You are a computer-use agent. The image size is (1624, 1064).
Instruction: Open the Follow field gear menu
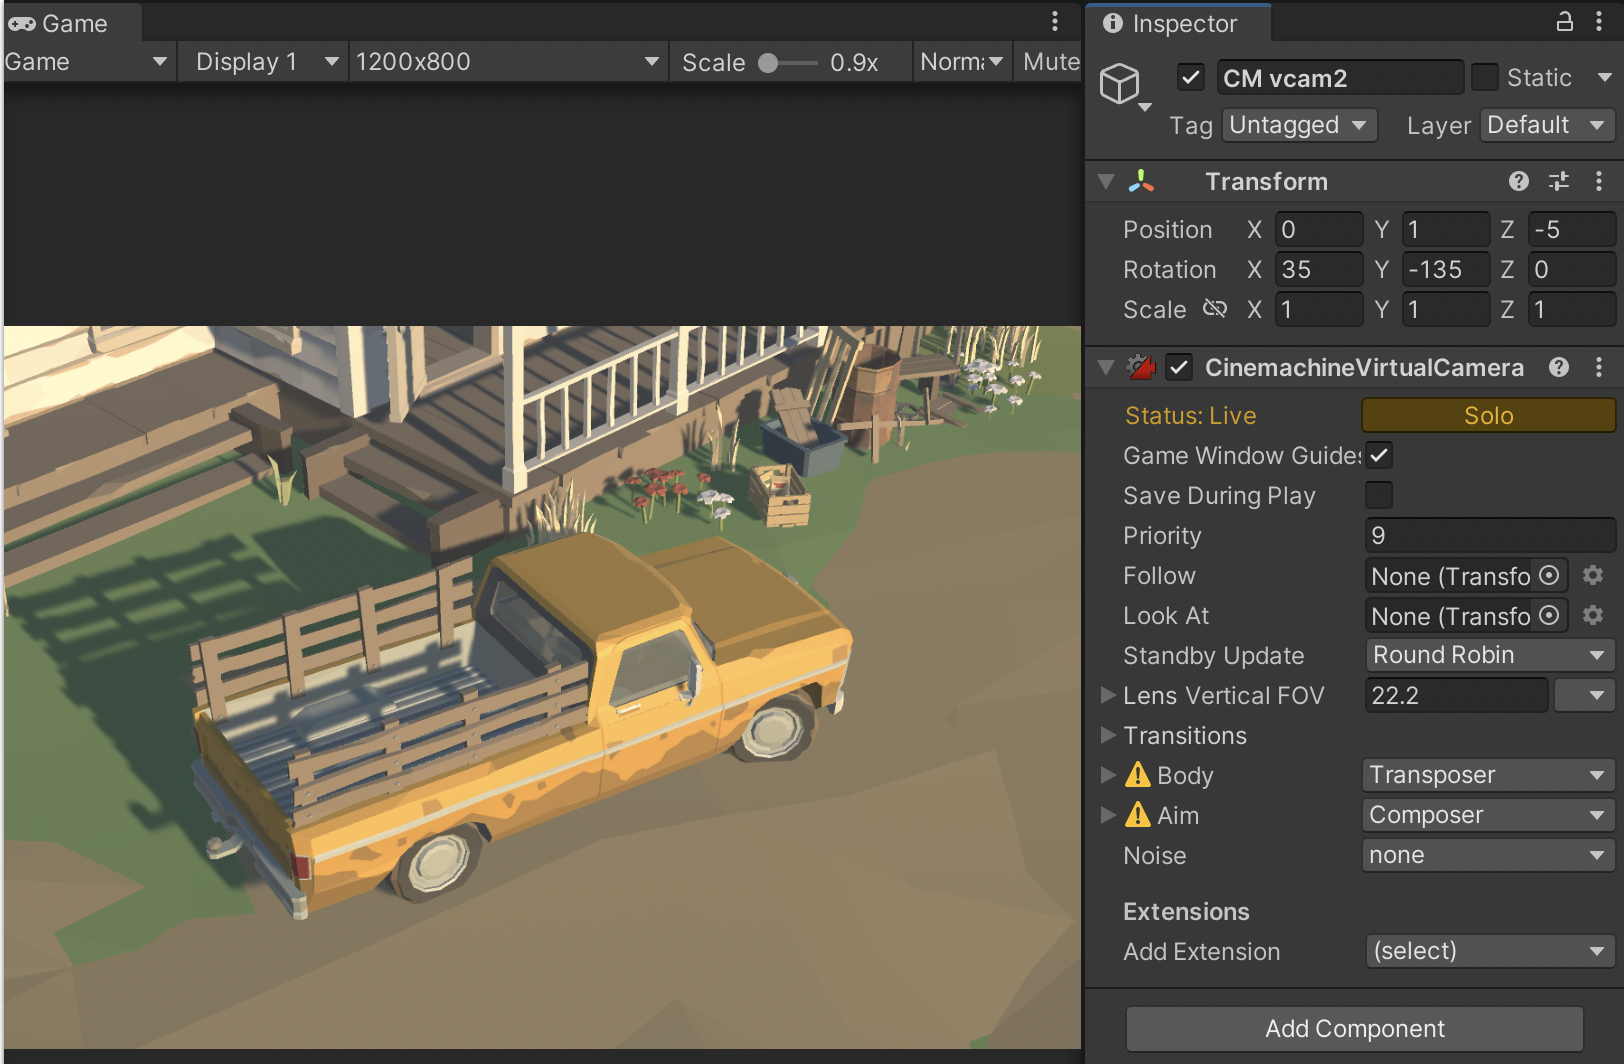pos(1593,575)
